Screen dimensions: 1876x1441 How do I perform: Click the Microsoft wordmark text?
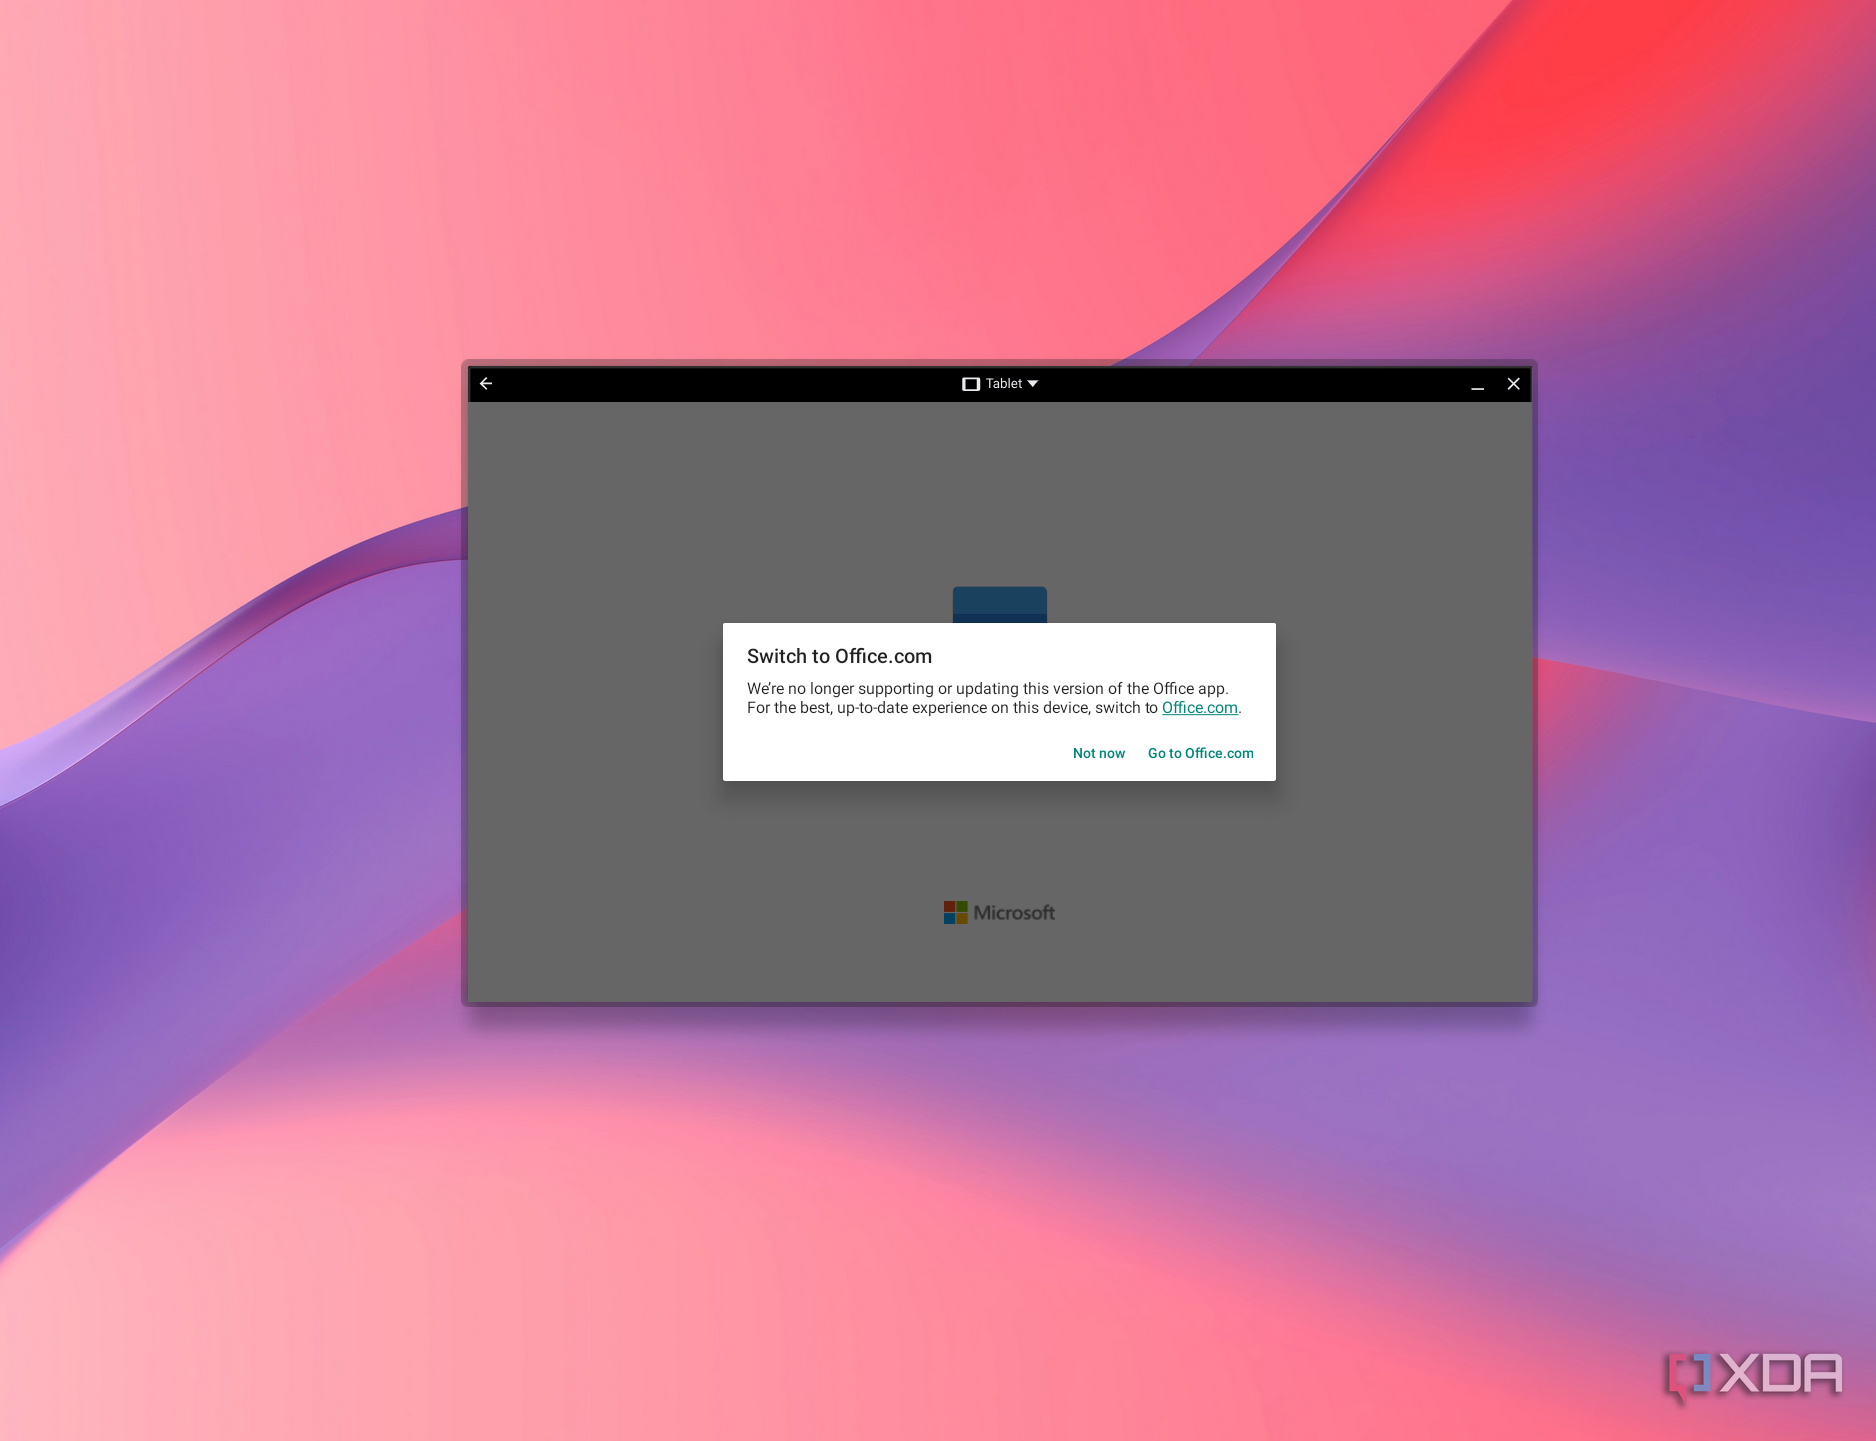(x=1016, y=912)
